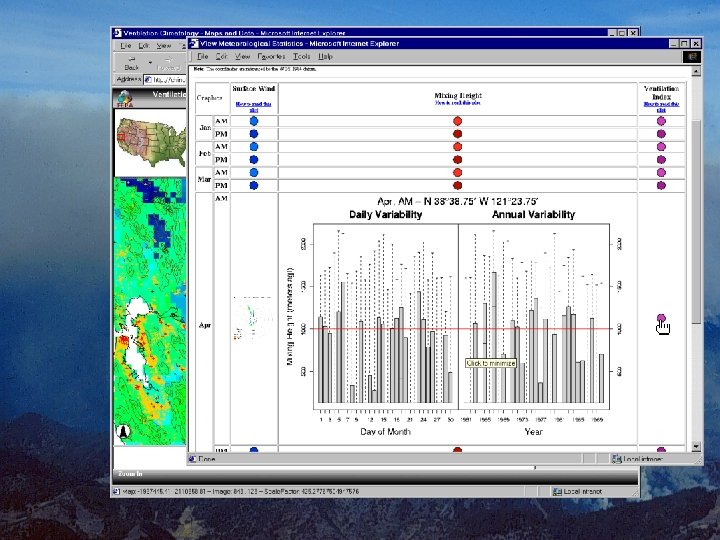Image resolution: width=720 pixels, height=540 pixels.
Task: Click the Apr AM wind rose thumbnail
Action: point(252,318)
